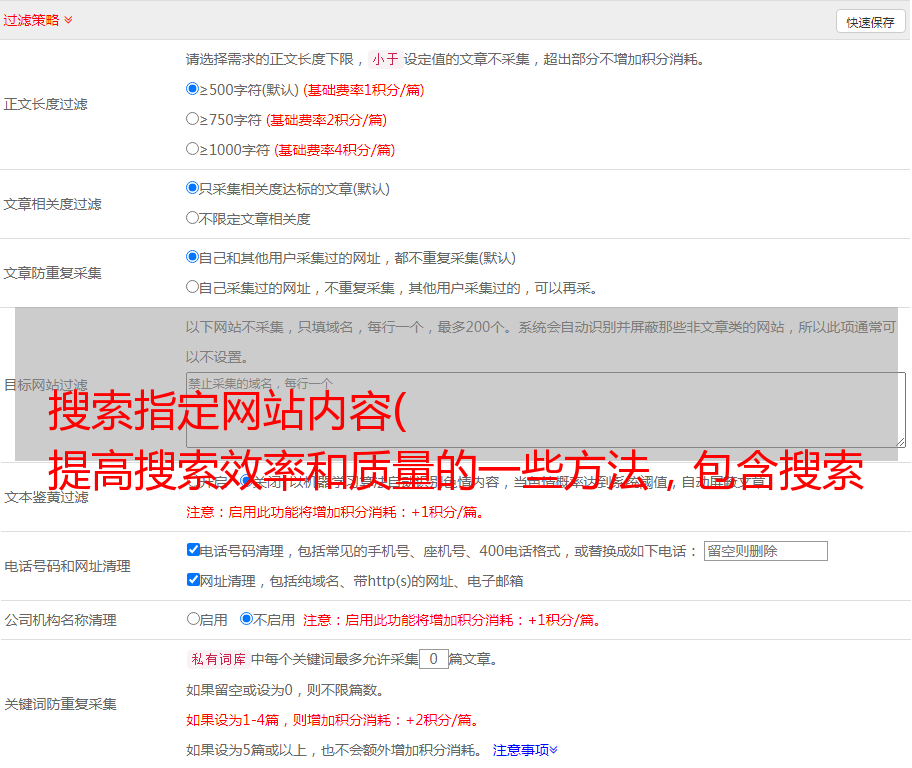Choose 自己采集过的网址，不重复采集 option
The width and height of the screenshot is (912, 768).
(193, 287)
